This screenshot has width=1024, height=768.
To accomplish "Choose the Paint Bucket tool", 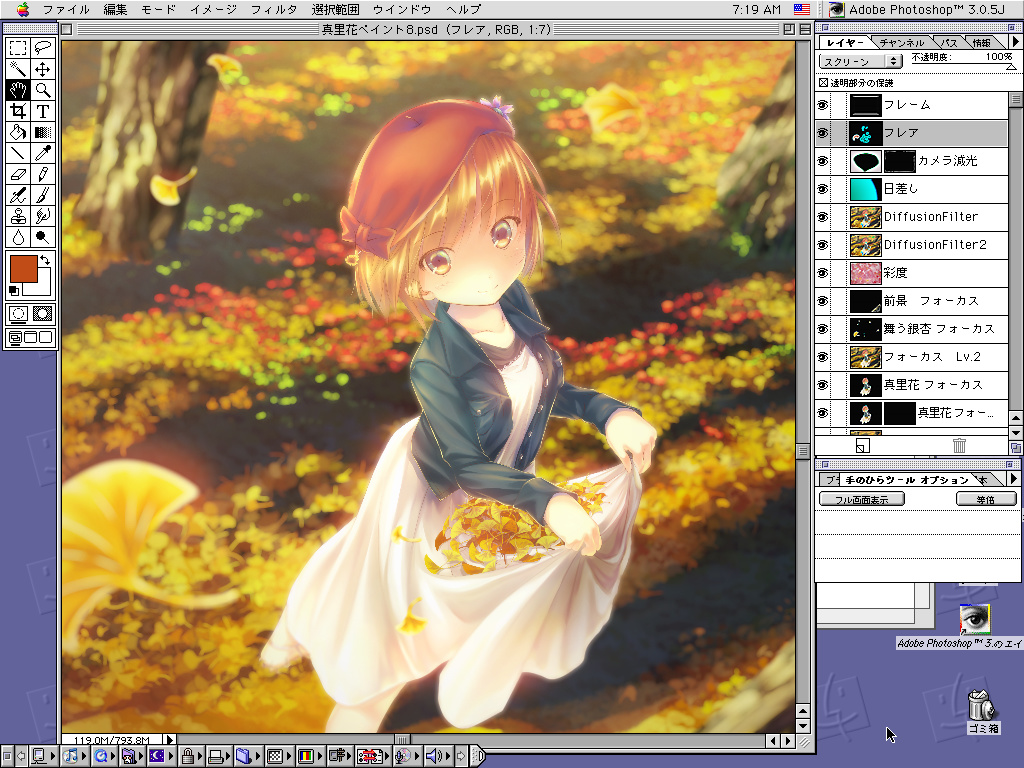I will pyautogui.click(x=18, y=132).
